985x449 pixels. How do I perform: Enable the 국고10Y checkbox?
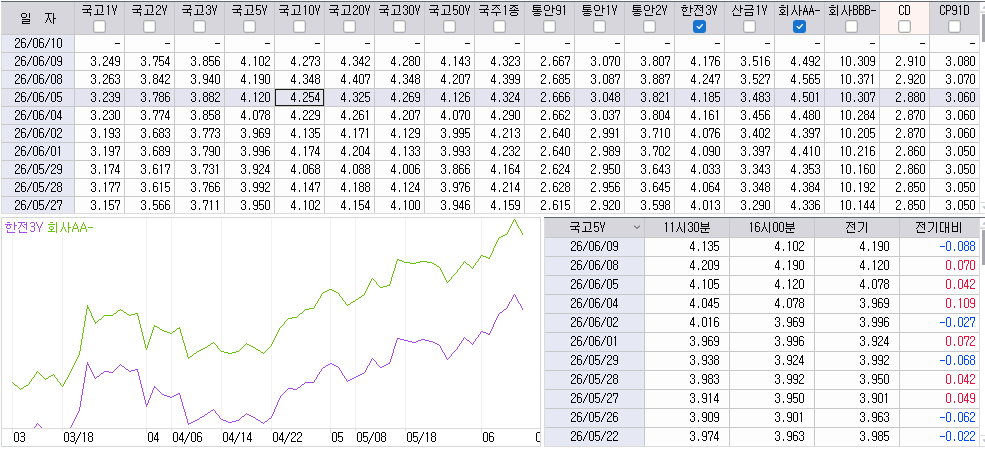tap(300, 26)
